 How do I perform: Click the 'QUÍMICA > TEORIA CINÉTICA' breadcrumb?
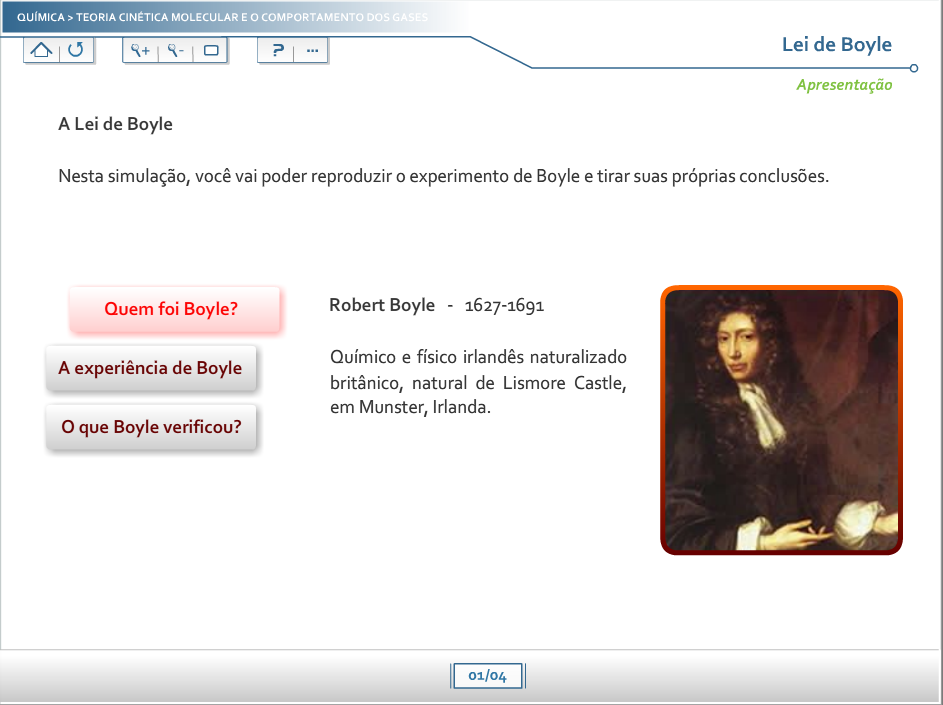(223, 17)
